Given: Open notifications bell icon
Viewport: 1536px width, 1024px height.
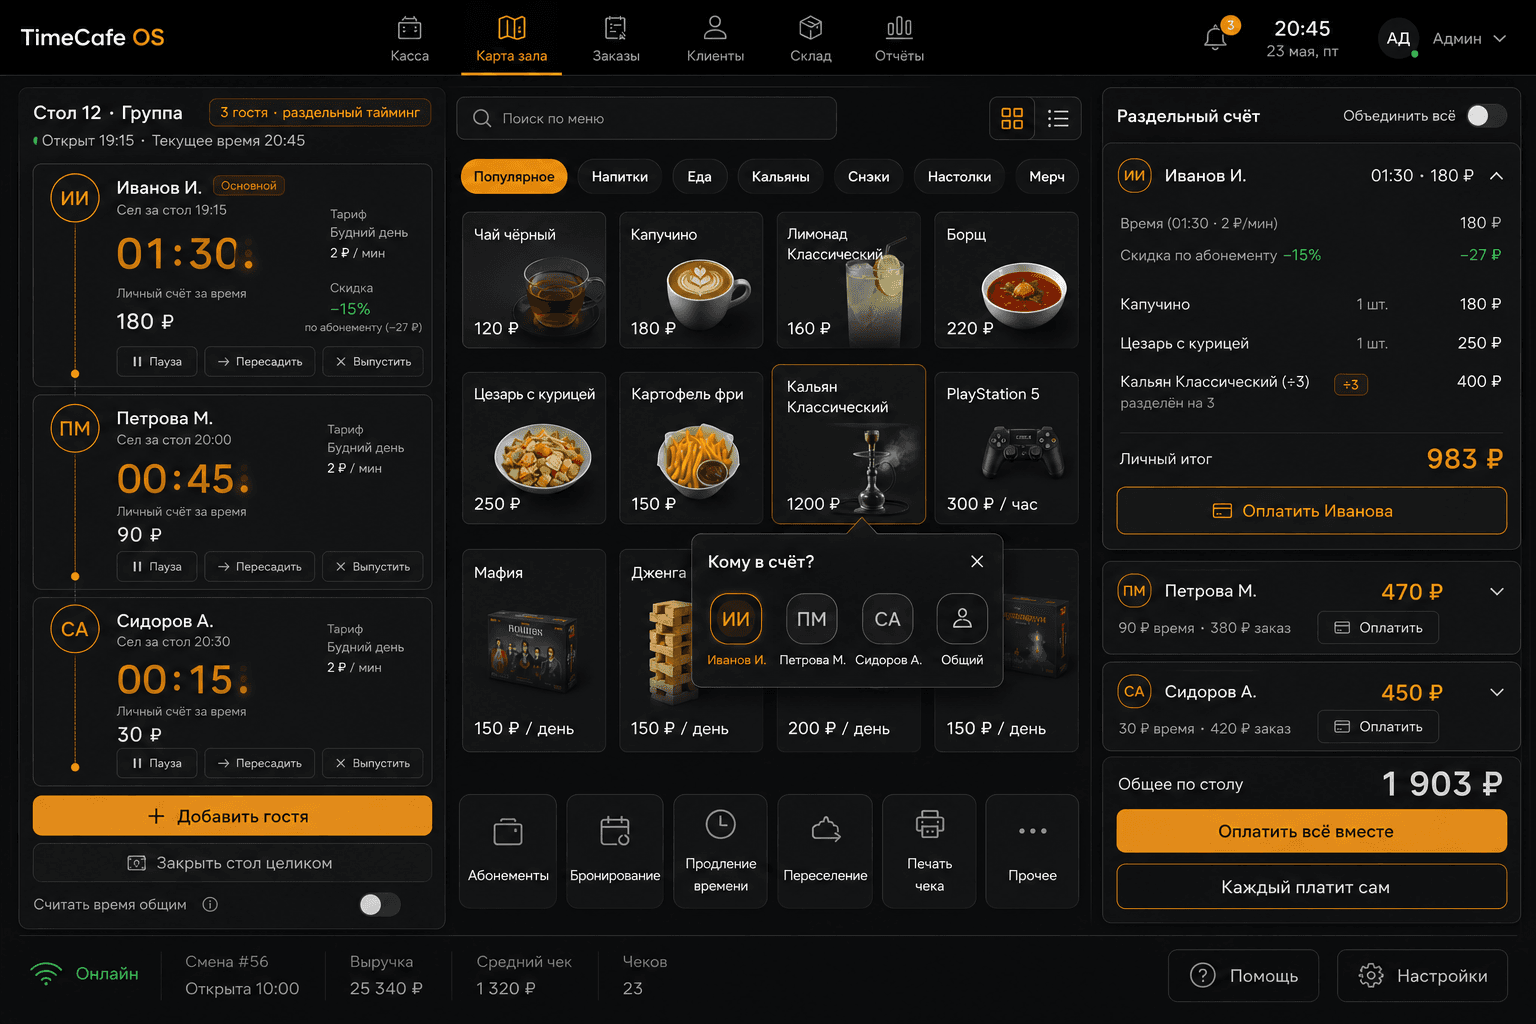Looking at the screenshot, I should click(1215, 39).
